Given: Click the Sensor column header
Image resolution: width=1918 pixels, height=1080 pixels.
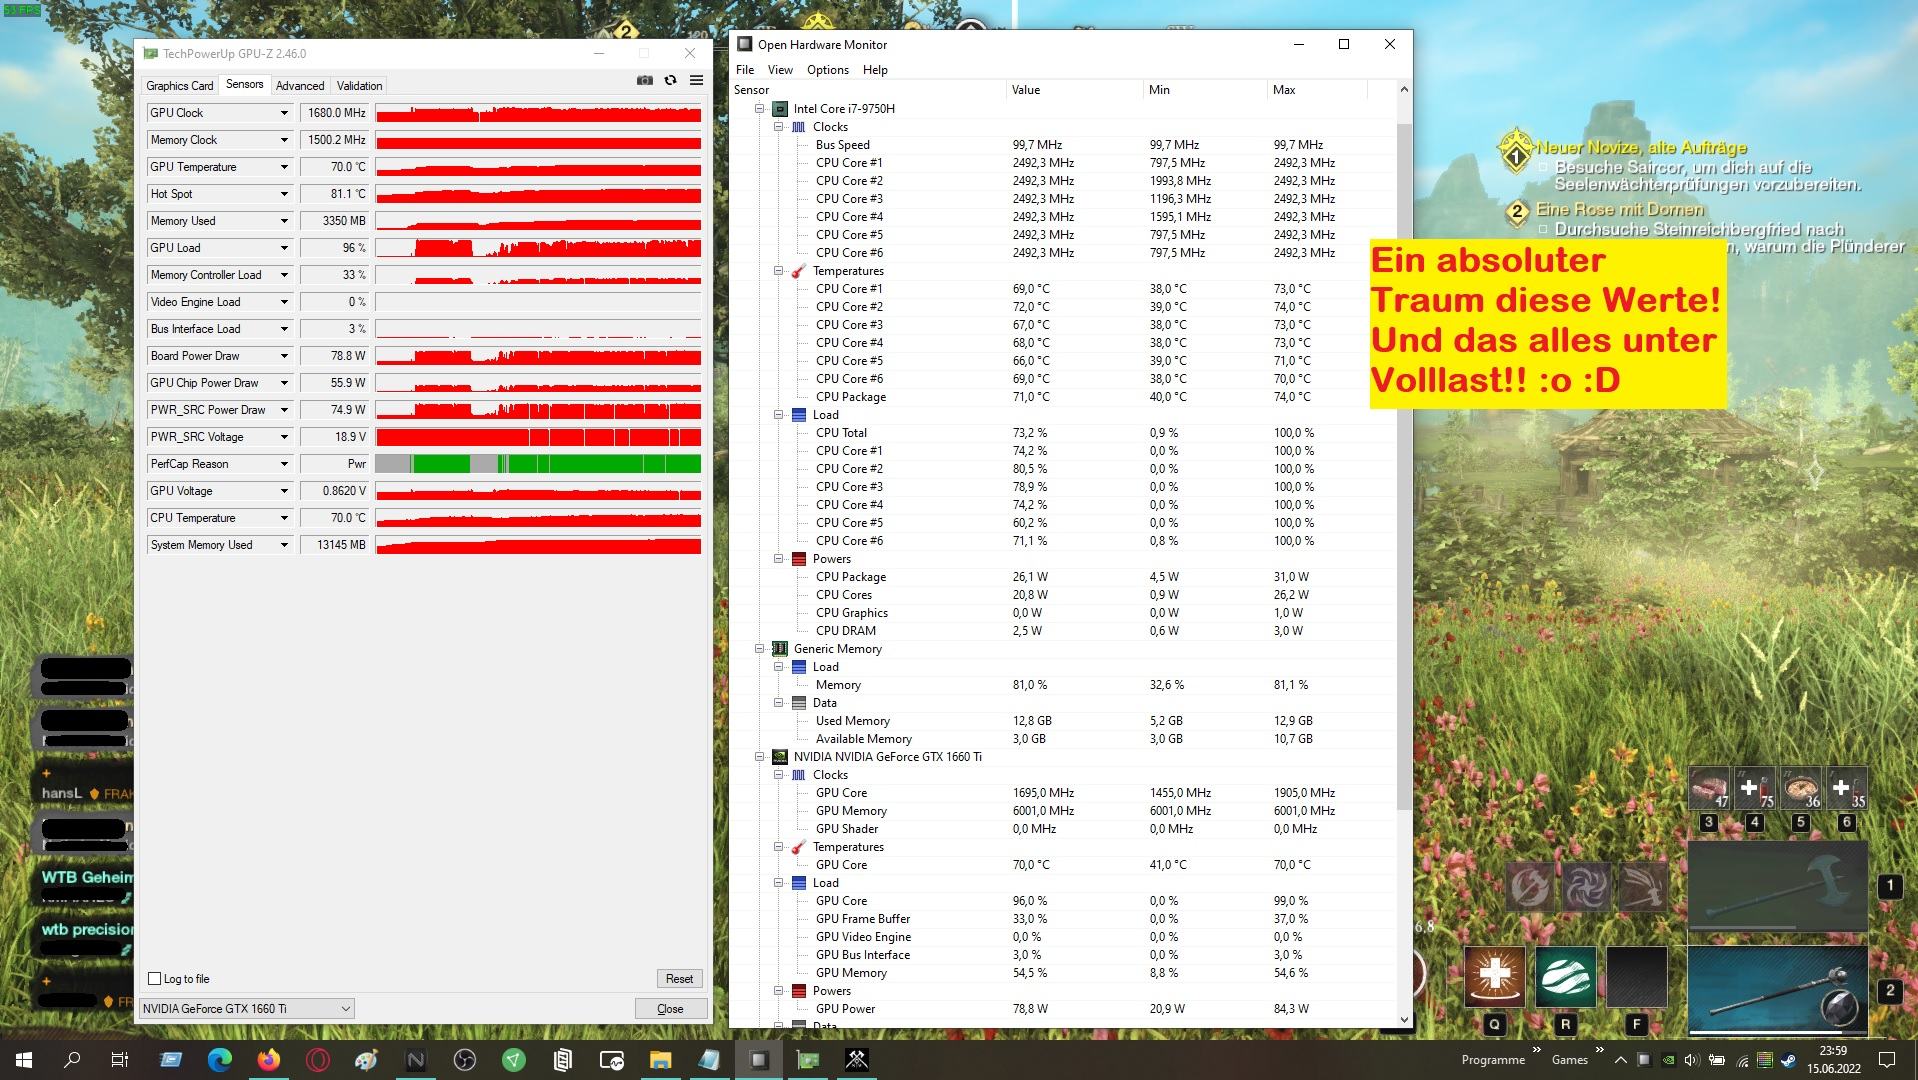Looking at the screenshot, I should (868, 90).
